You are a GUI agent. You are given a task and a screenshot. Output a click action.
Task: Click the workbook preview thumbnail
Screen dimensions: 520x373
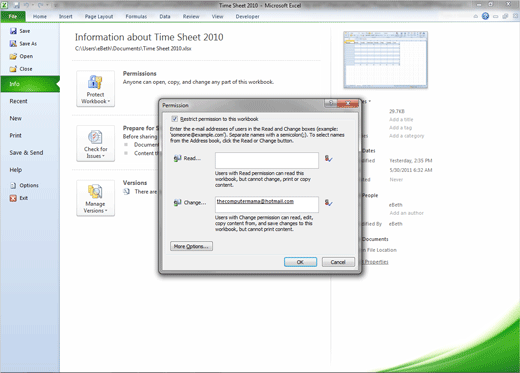(x=386, y=60)
